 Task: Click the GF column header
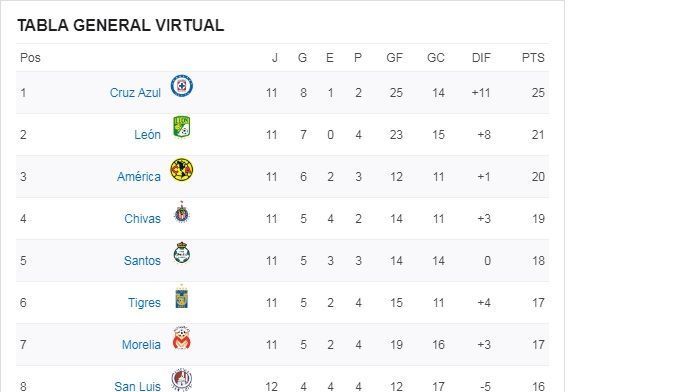(x=395, y=58)
